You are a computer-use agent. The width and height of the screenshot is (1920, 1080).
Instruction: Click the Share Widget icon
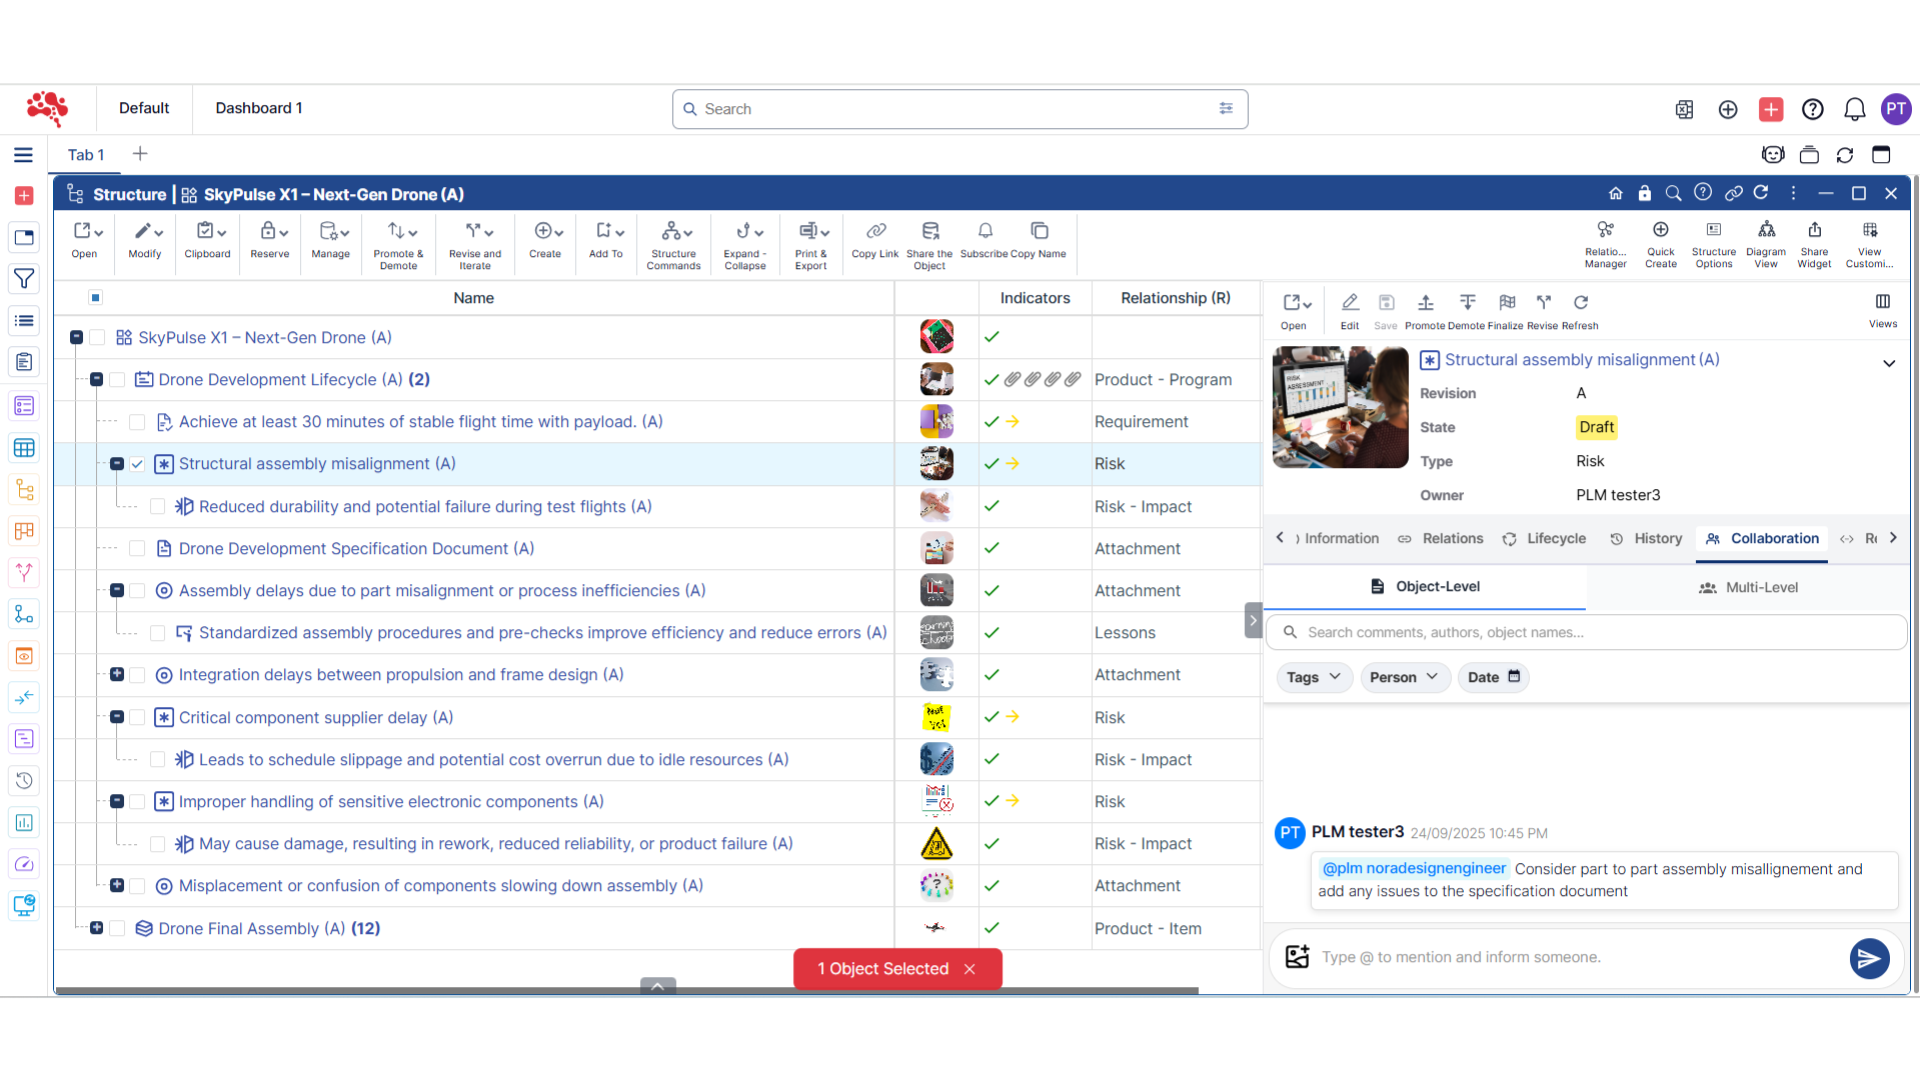tap(1815, 243)
